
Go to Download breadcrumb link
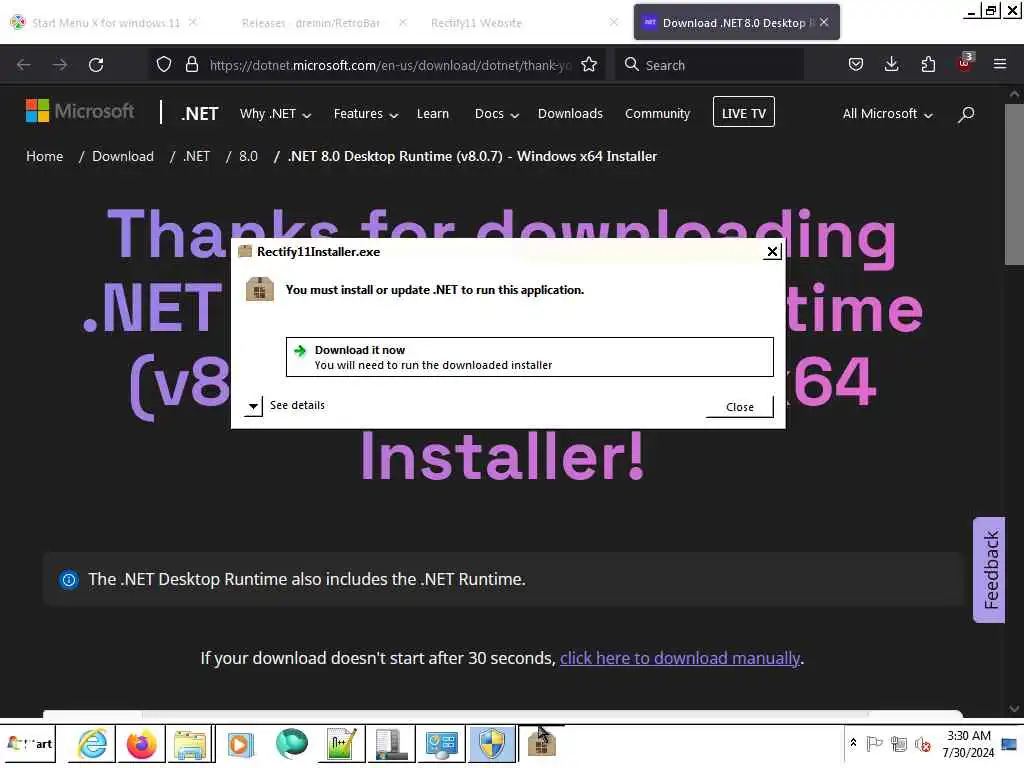point(123,156)
